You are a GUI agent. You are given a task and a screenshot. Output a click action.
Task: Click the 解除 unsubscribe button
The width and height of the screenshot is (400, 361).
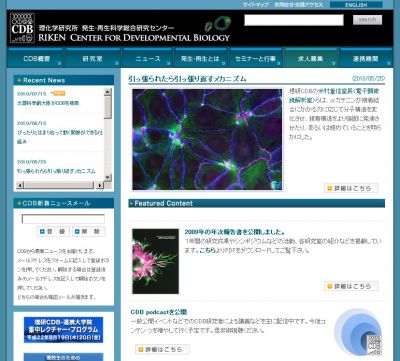pyautogui.click(x=88, y=231)
